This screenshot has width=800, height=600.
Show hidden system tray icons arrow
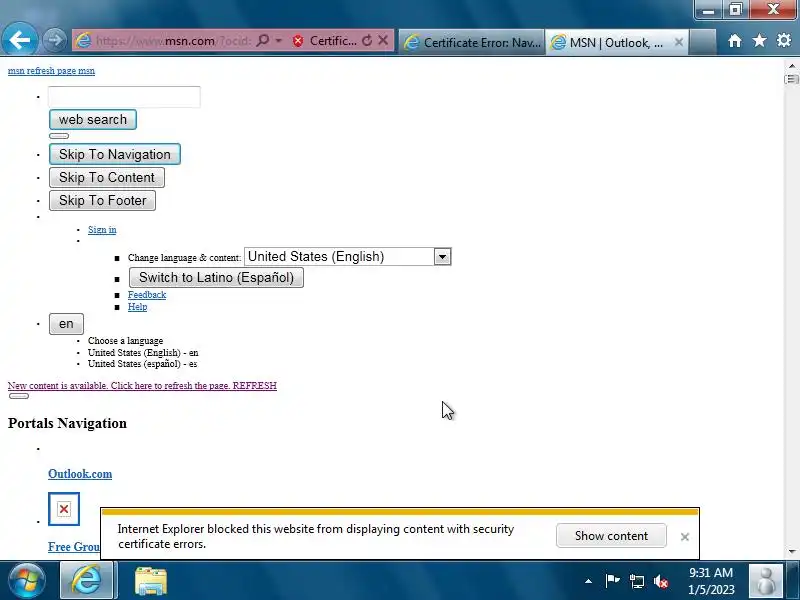(588, 581)
